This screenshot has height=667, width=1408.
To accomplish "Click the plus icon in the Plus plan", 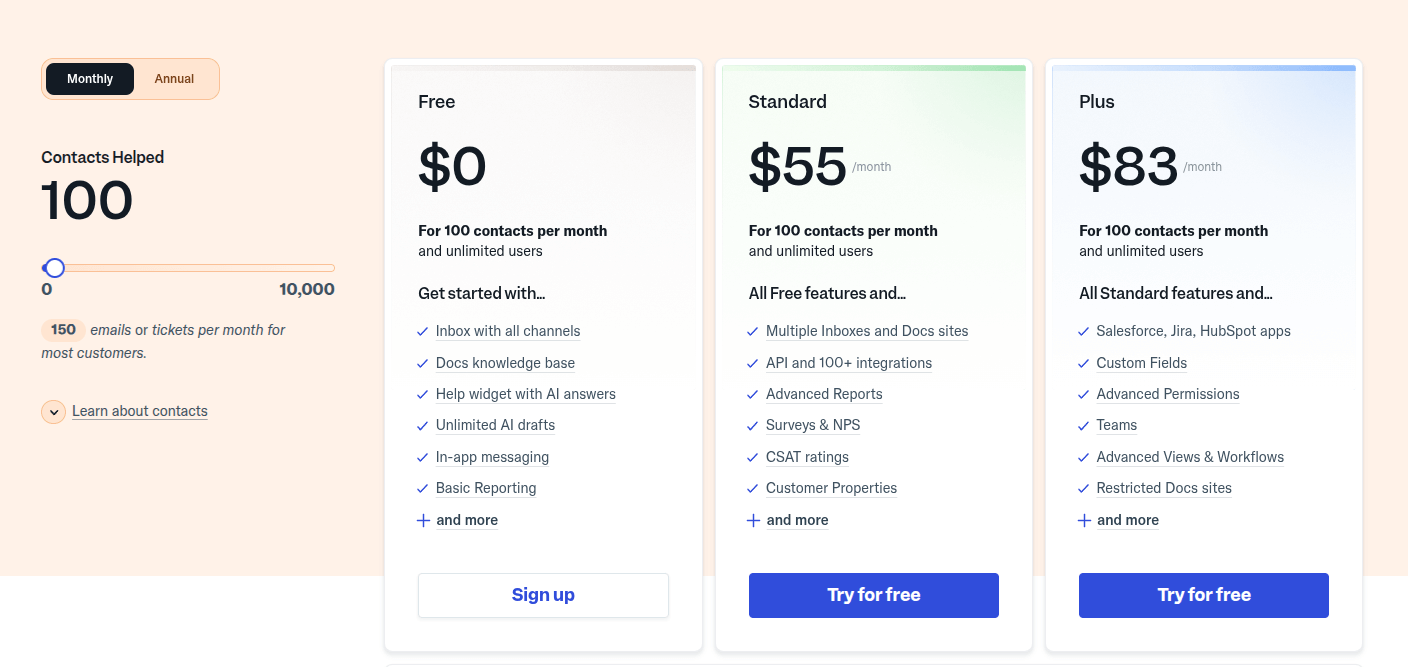I will click(x=1084, y=520).
